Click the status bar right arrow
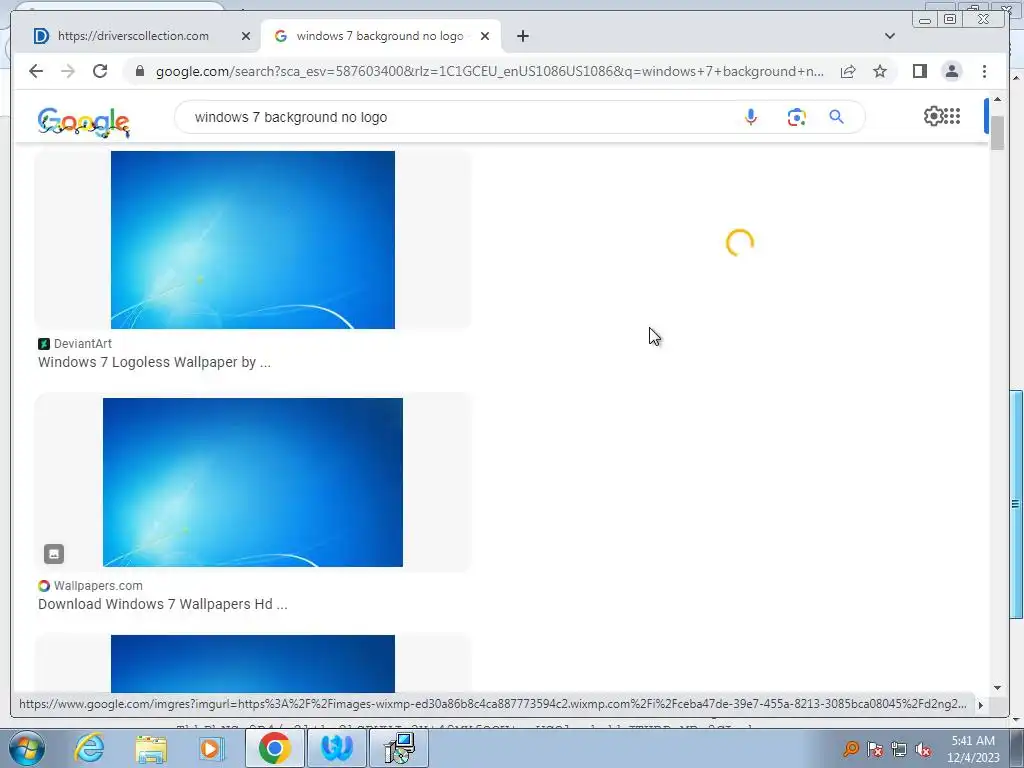The image size is (1024, 768). point(980,705)
